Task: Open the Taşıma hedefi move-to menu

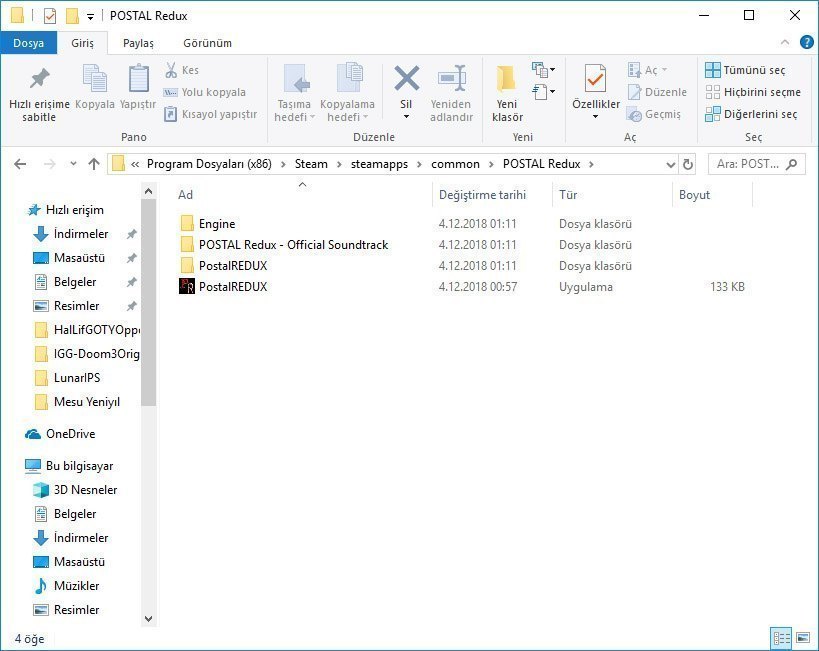Action: [295, 94]
